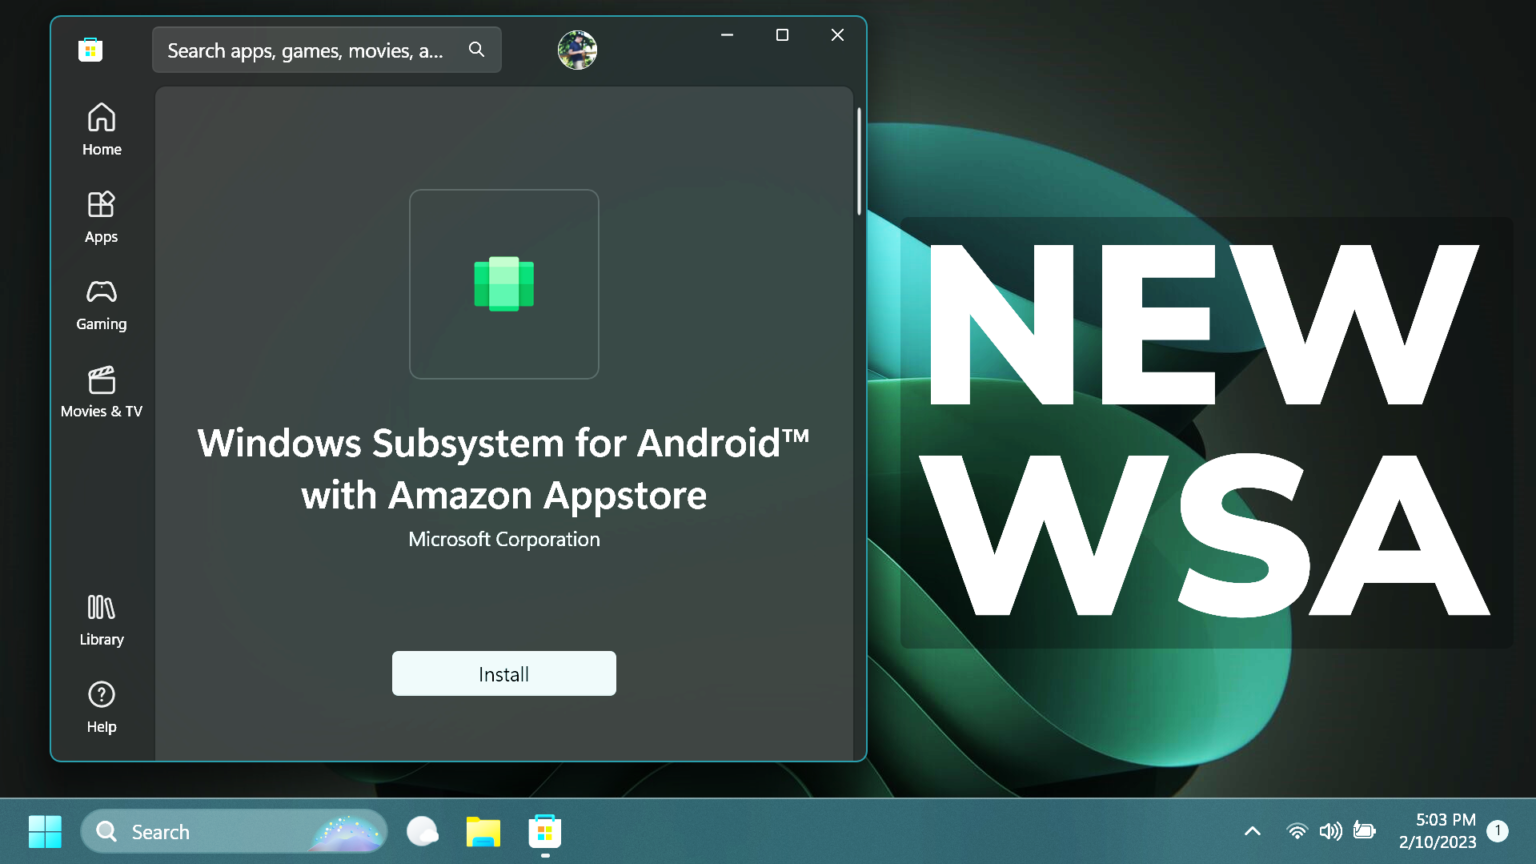The height and width of the screenshot is (864, 1536).
Task: Open your account profile picture menu
Action: tap(577, 50)
